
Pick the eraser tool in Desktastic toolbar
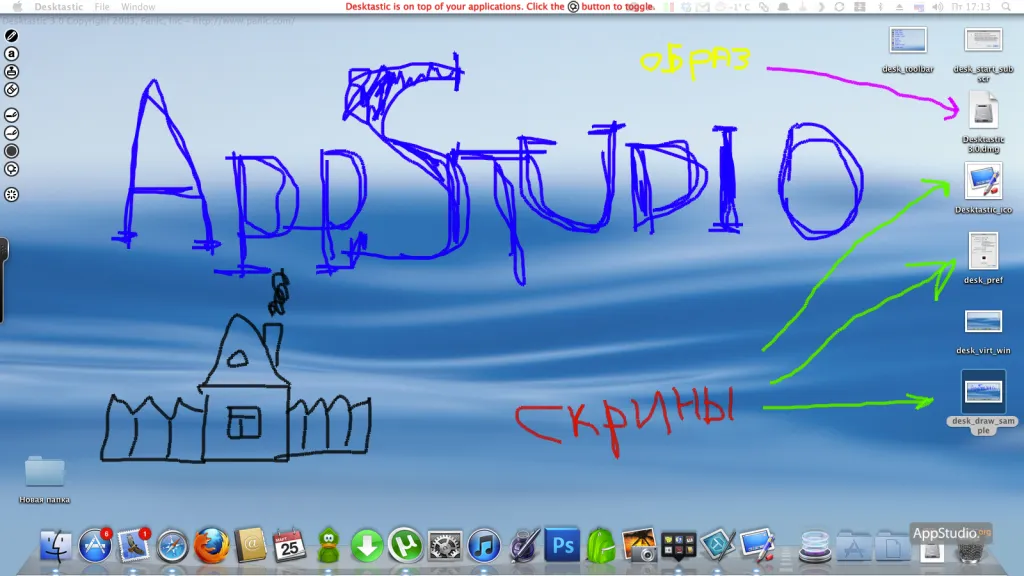click(11, 89)
